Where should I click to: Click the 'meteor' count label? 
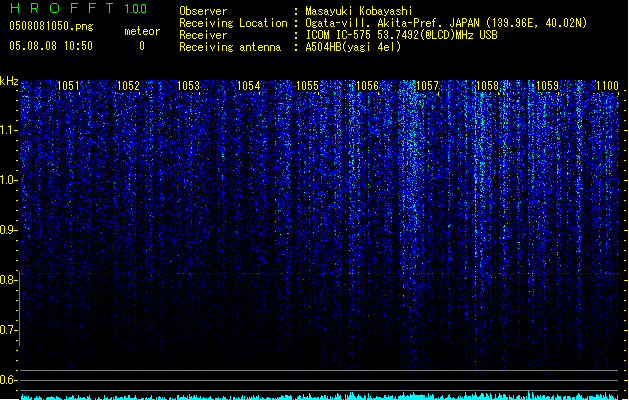[x=142, y=31]
